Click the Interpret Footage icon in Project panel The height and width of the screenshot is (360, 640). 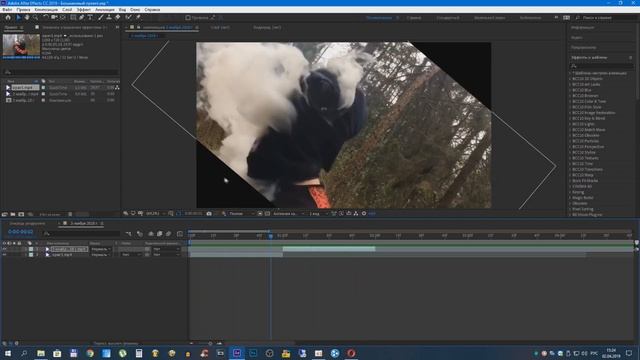tap(5, 214)
